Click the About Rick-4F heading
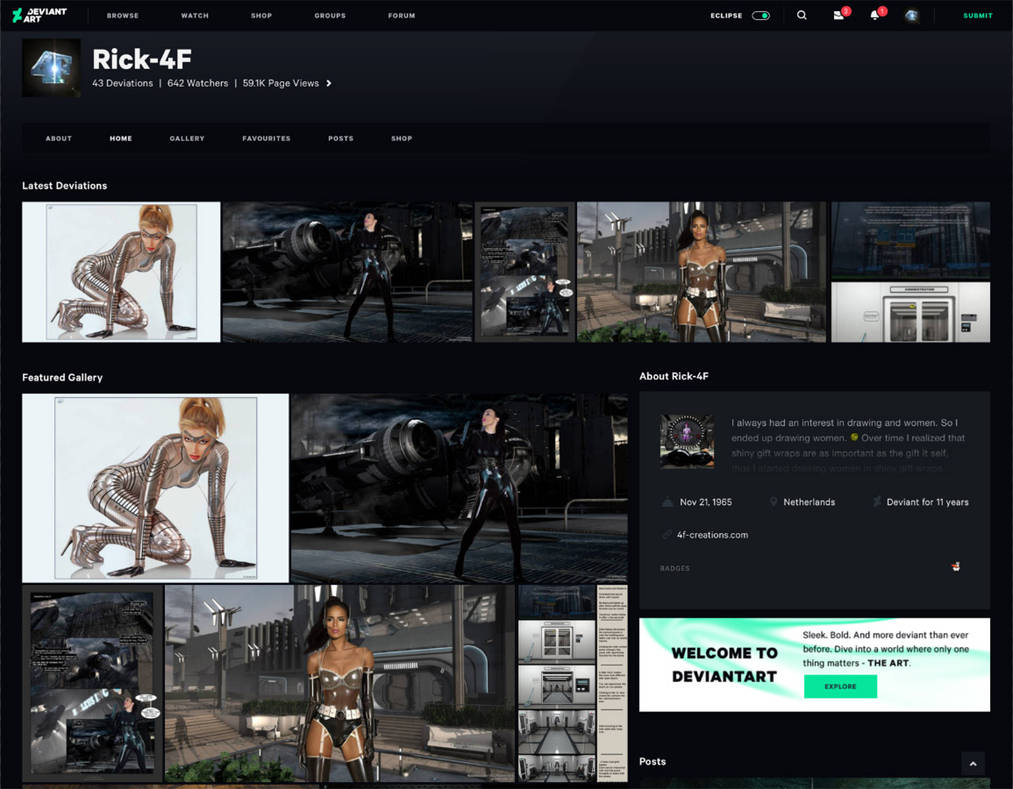Viewport: 1013px width, 789px height. pos(674,376)
